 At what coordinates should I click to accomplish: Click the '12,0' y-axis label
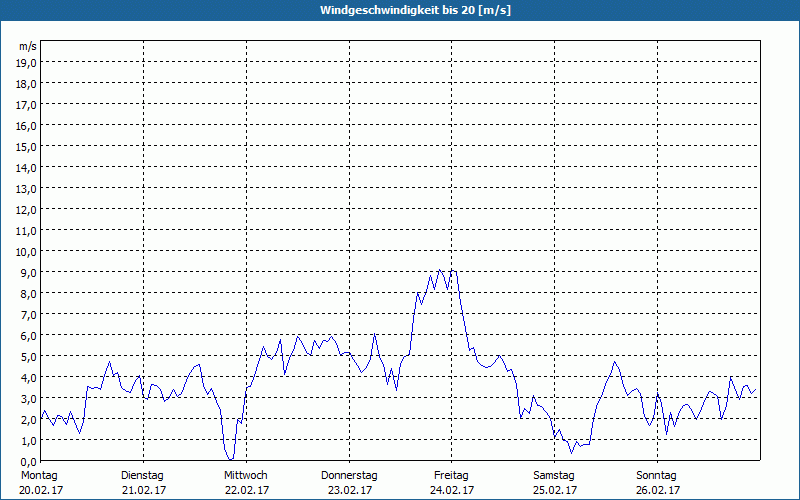click(27, 210)
